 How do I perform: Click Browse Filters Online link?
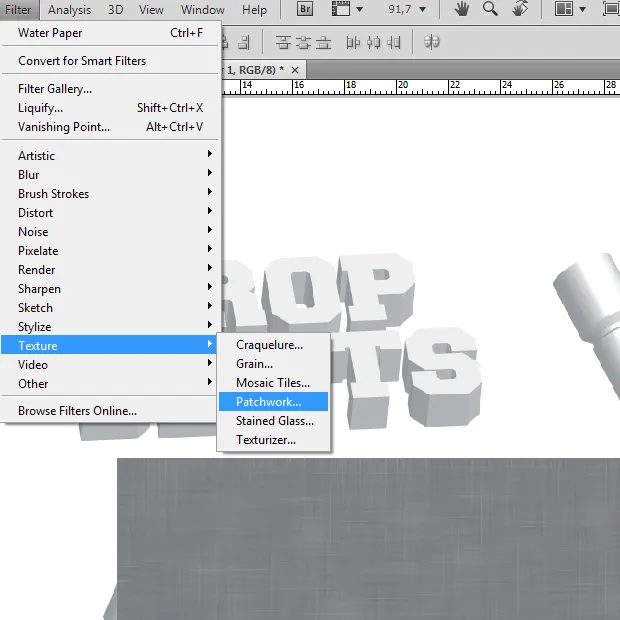pos(77,411)
